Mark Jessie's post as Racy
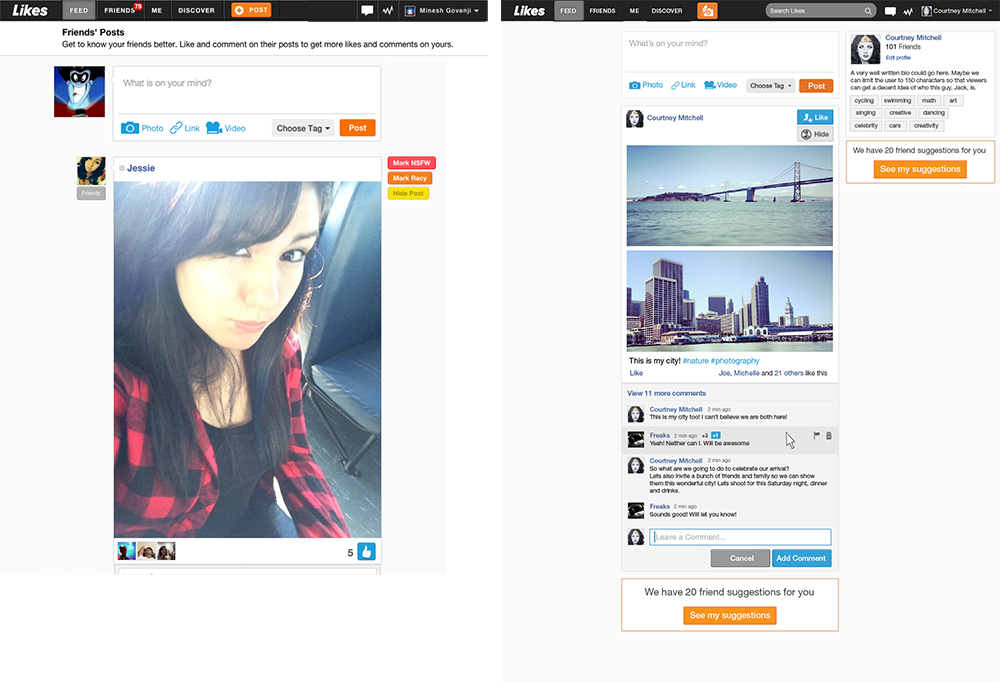The height and width of the screenshot is (682, 1000). (x=410, y=178)
